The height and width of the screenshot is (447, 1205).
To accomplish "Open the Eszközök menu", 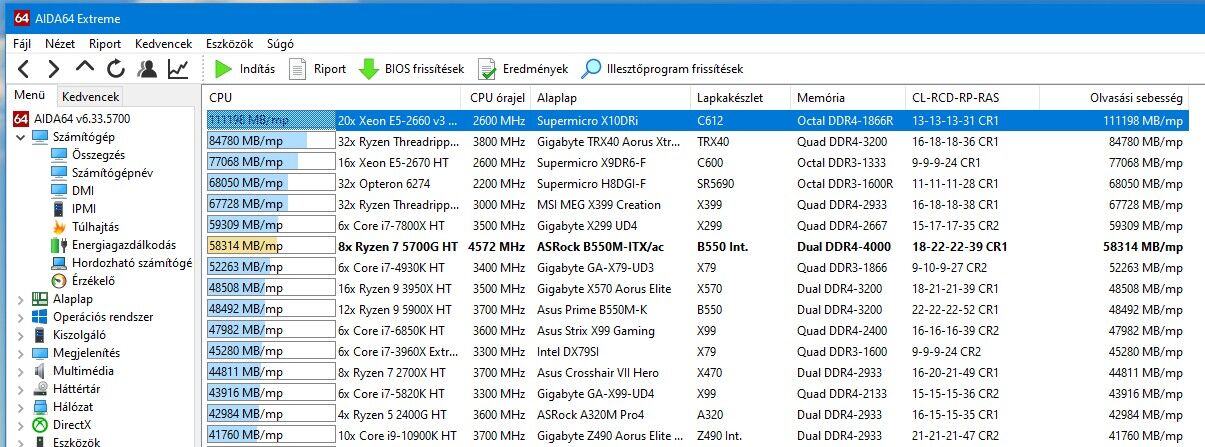I will (229, 44).
